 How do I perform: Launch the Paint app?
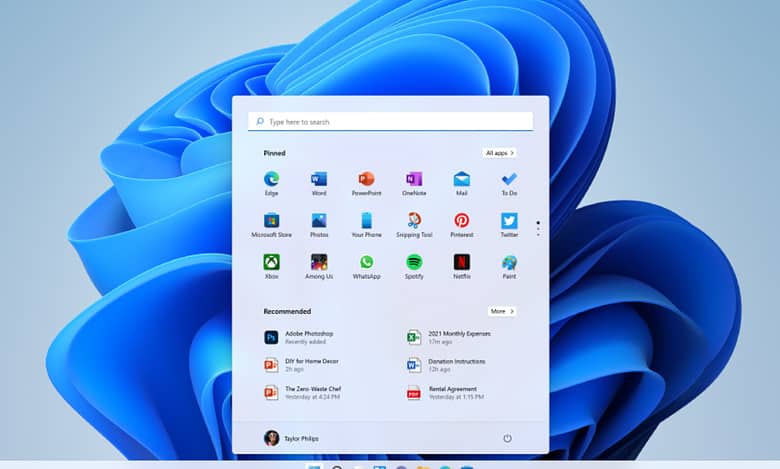(x=509, y=267)
